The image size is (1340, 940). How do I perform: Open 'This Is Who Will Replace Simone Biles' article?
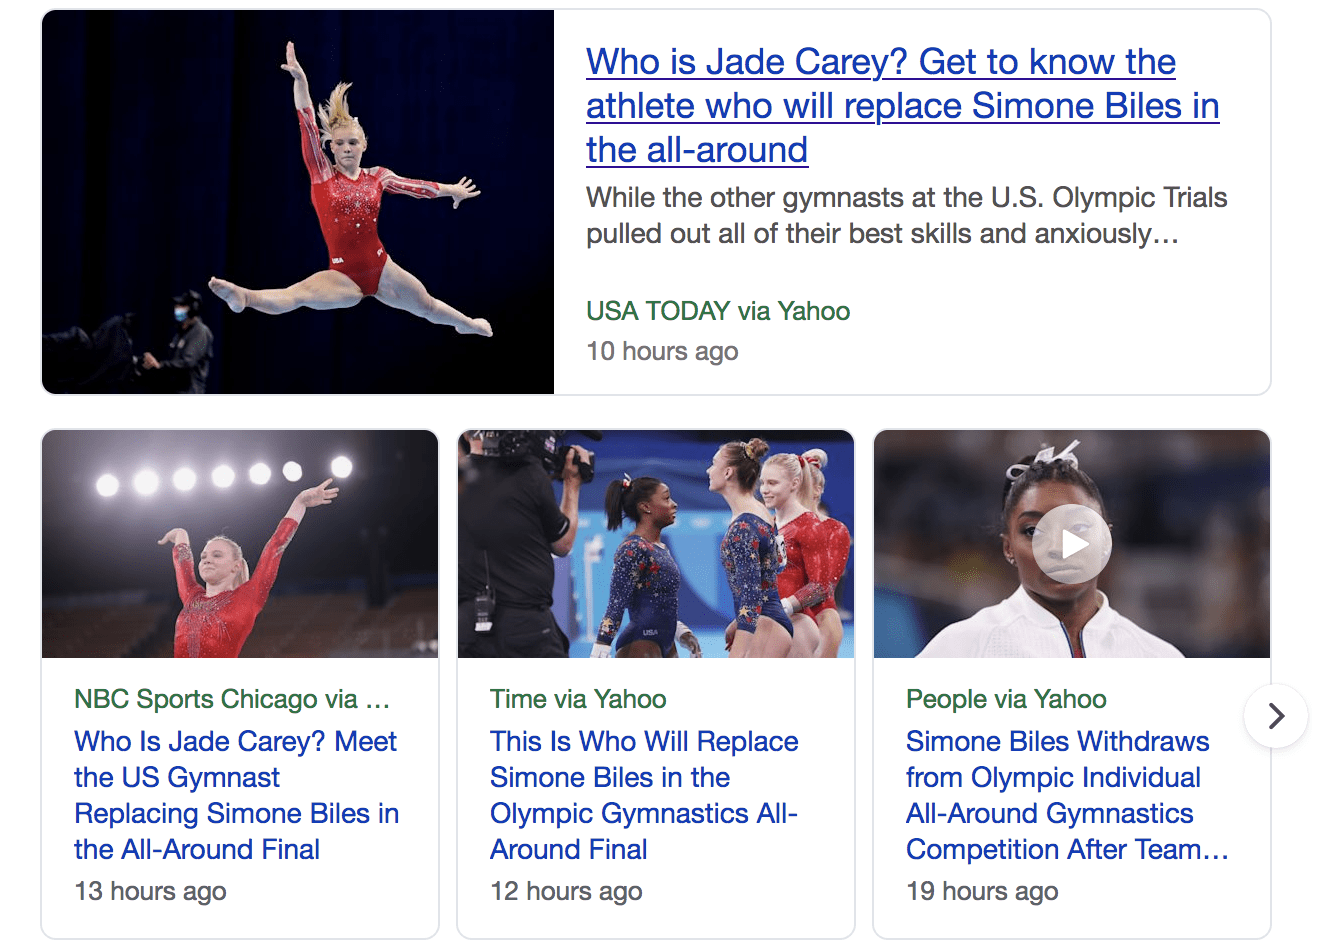tap(644, 795)
